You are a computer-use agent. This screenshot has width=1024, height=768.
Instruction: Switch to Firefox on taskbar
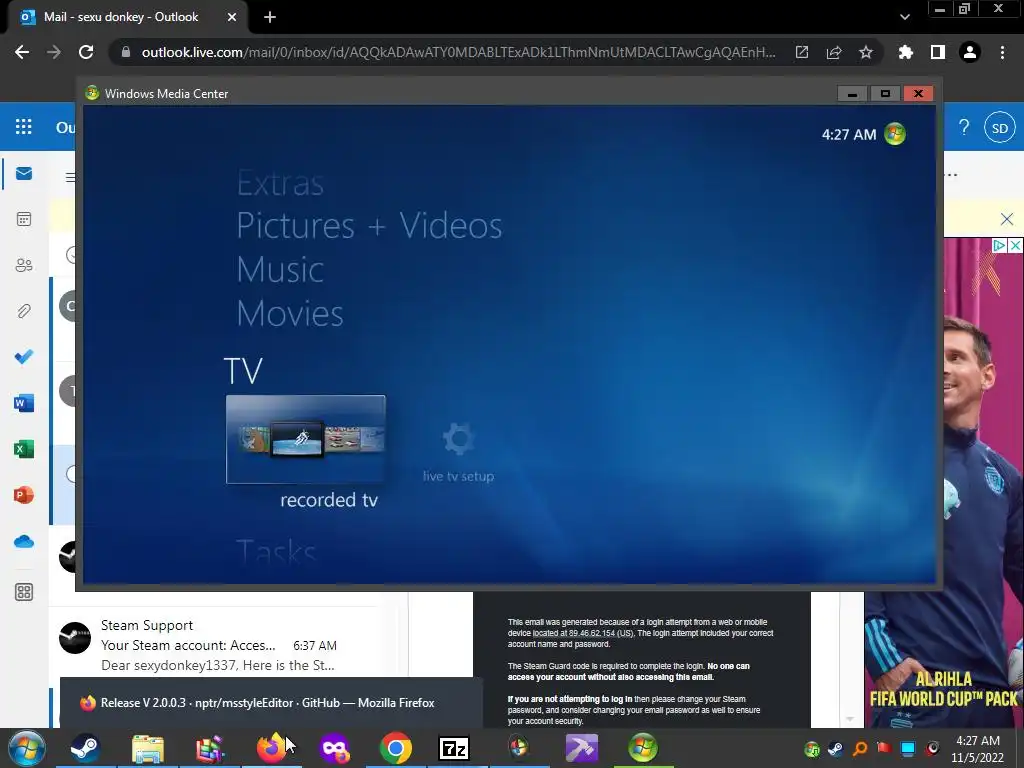click(272, 748)
